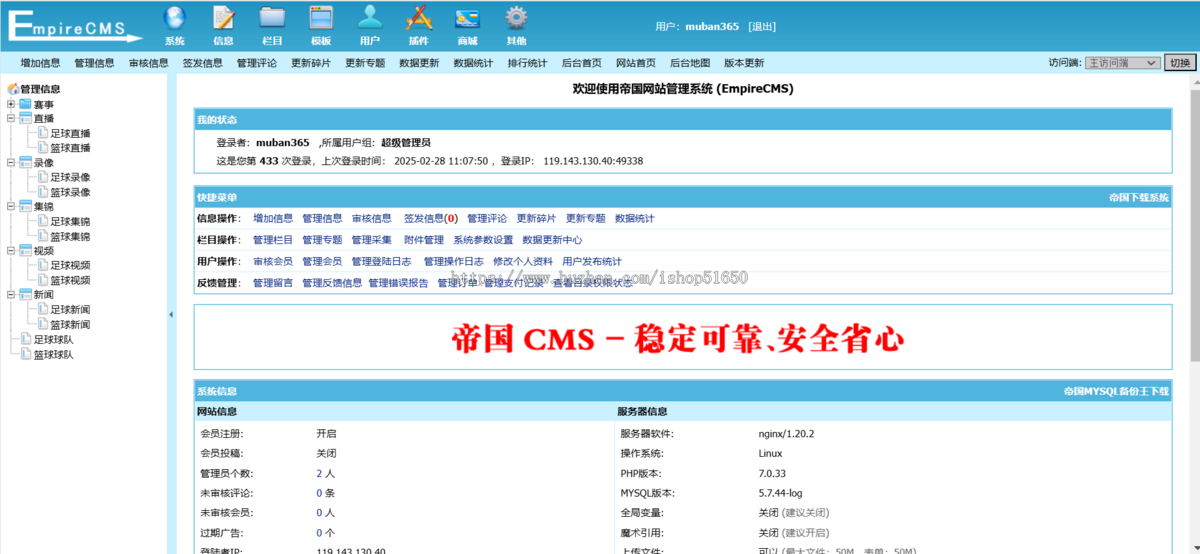Click the 篮球新闻 page icon
Screen dimensions: 1200x554
coord(43,325)
